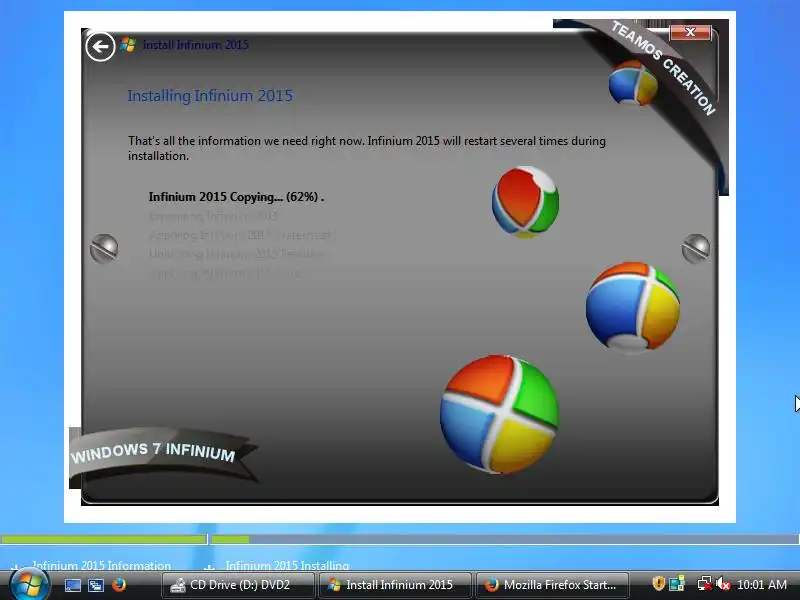Click the muted volume tray icon

coord(722,584)
